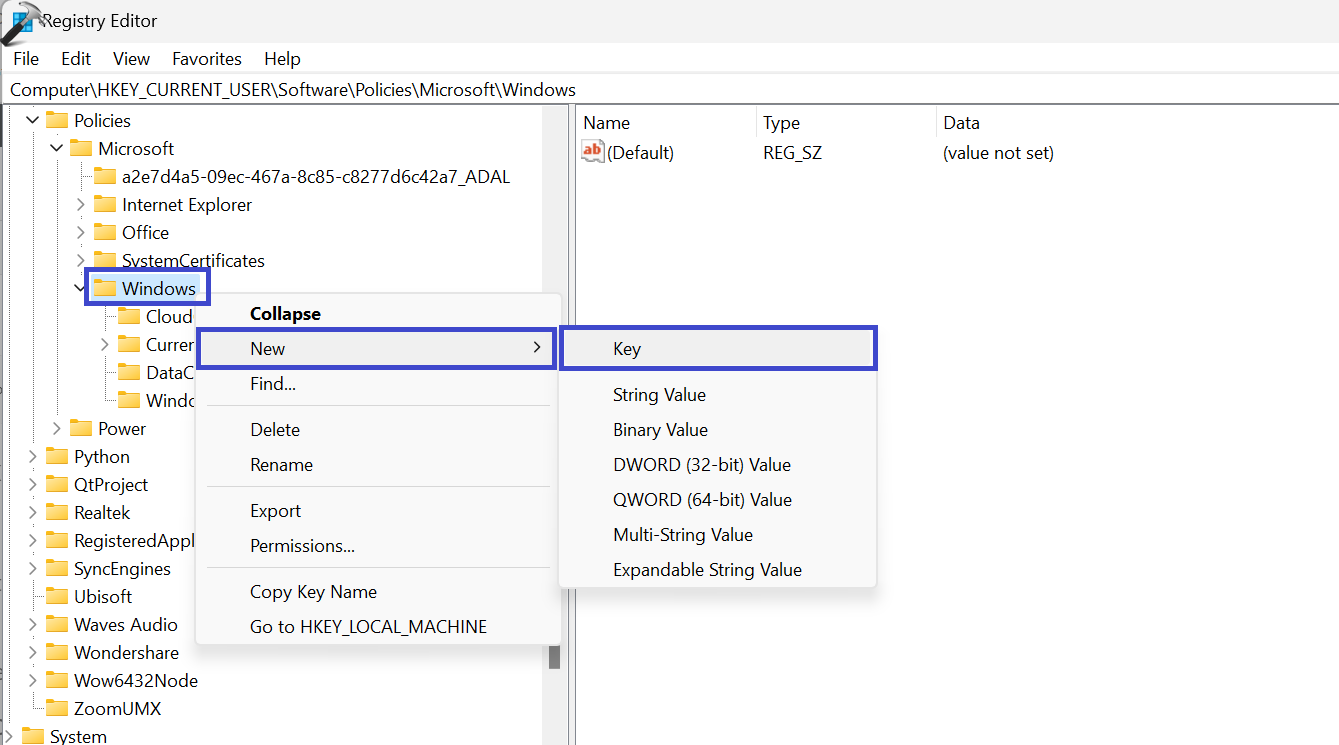Expand the Wondershare key chevron
1339x745 pixels.
pos(33,653)
